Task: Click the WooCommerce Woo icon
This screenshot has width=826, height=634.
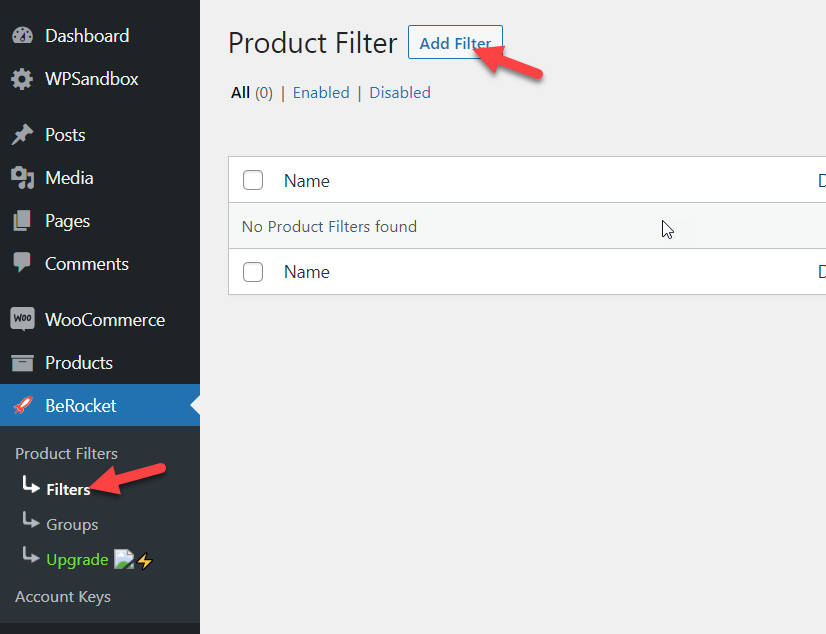Action: tap(22, 319)
